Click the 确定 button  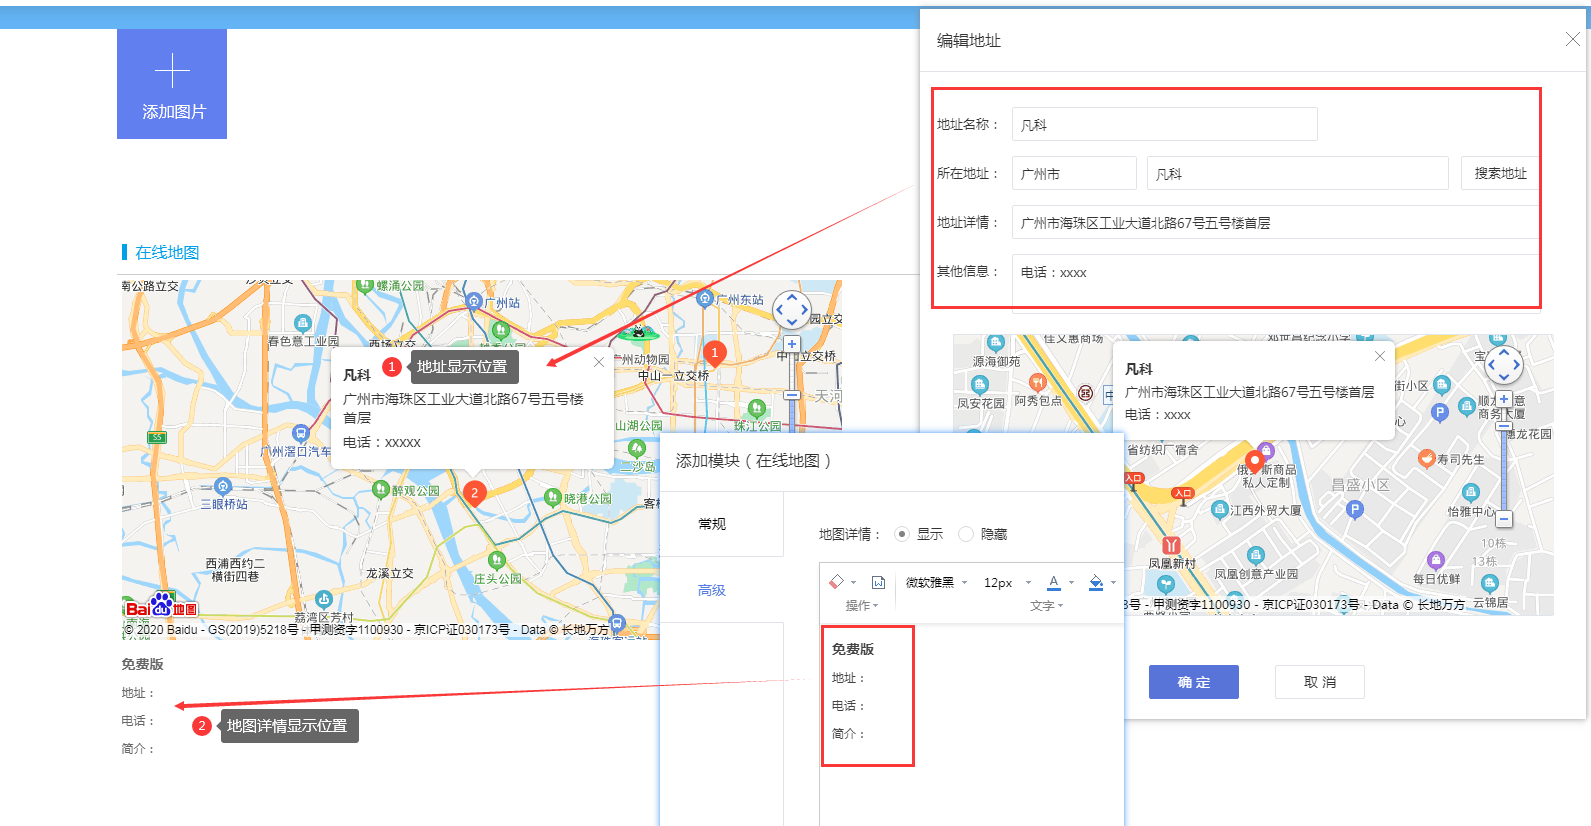click(1194, 682)
